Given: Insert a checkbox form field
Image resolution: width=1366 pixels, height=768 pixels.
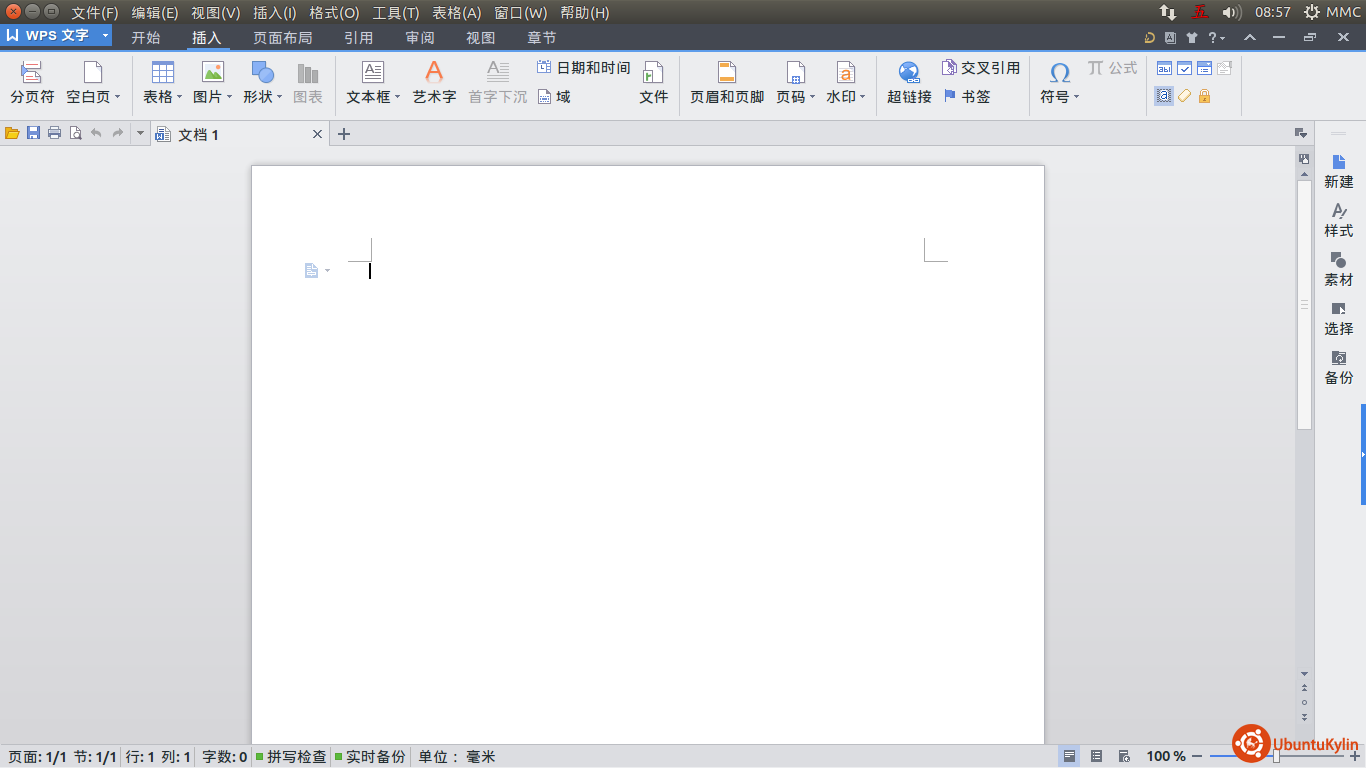Looking at the screenshot, I should 1184,68.
